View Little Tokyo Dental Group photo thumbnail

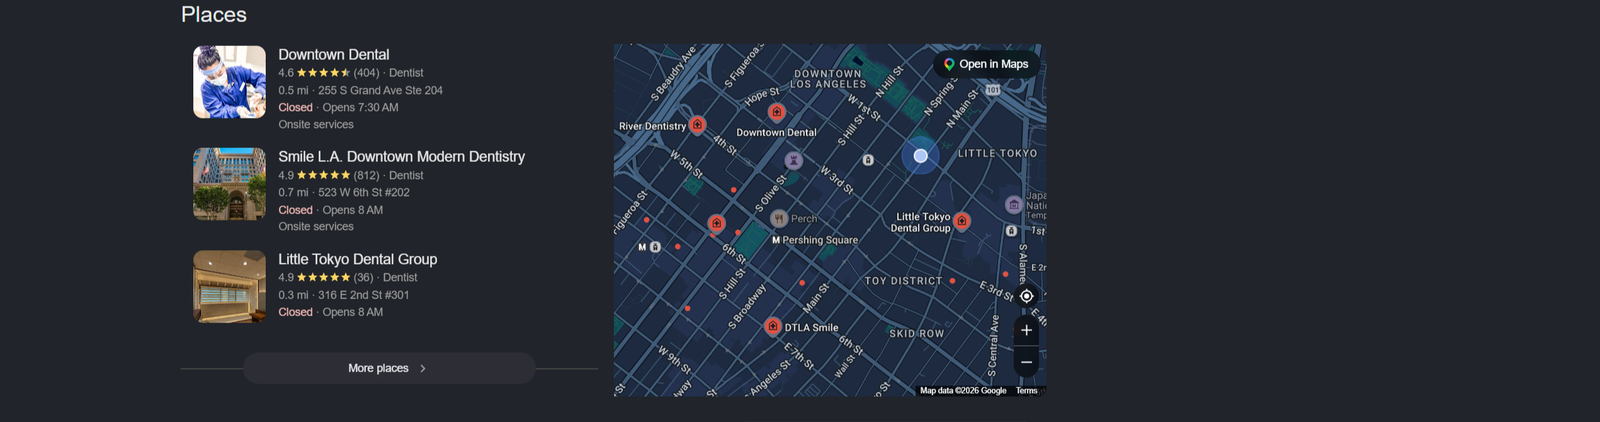coord(229,287)
